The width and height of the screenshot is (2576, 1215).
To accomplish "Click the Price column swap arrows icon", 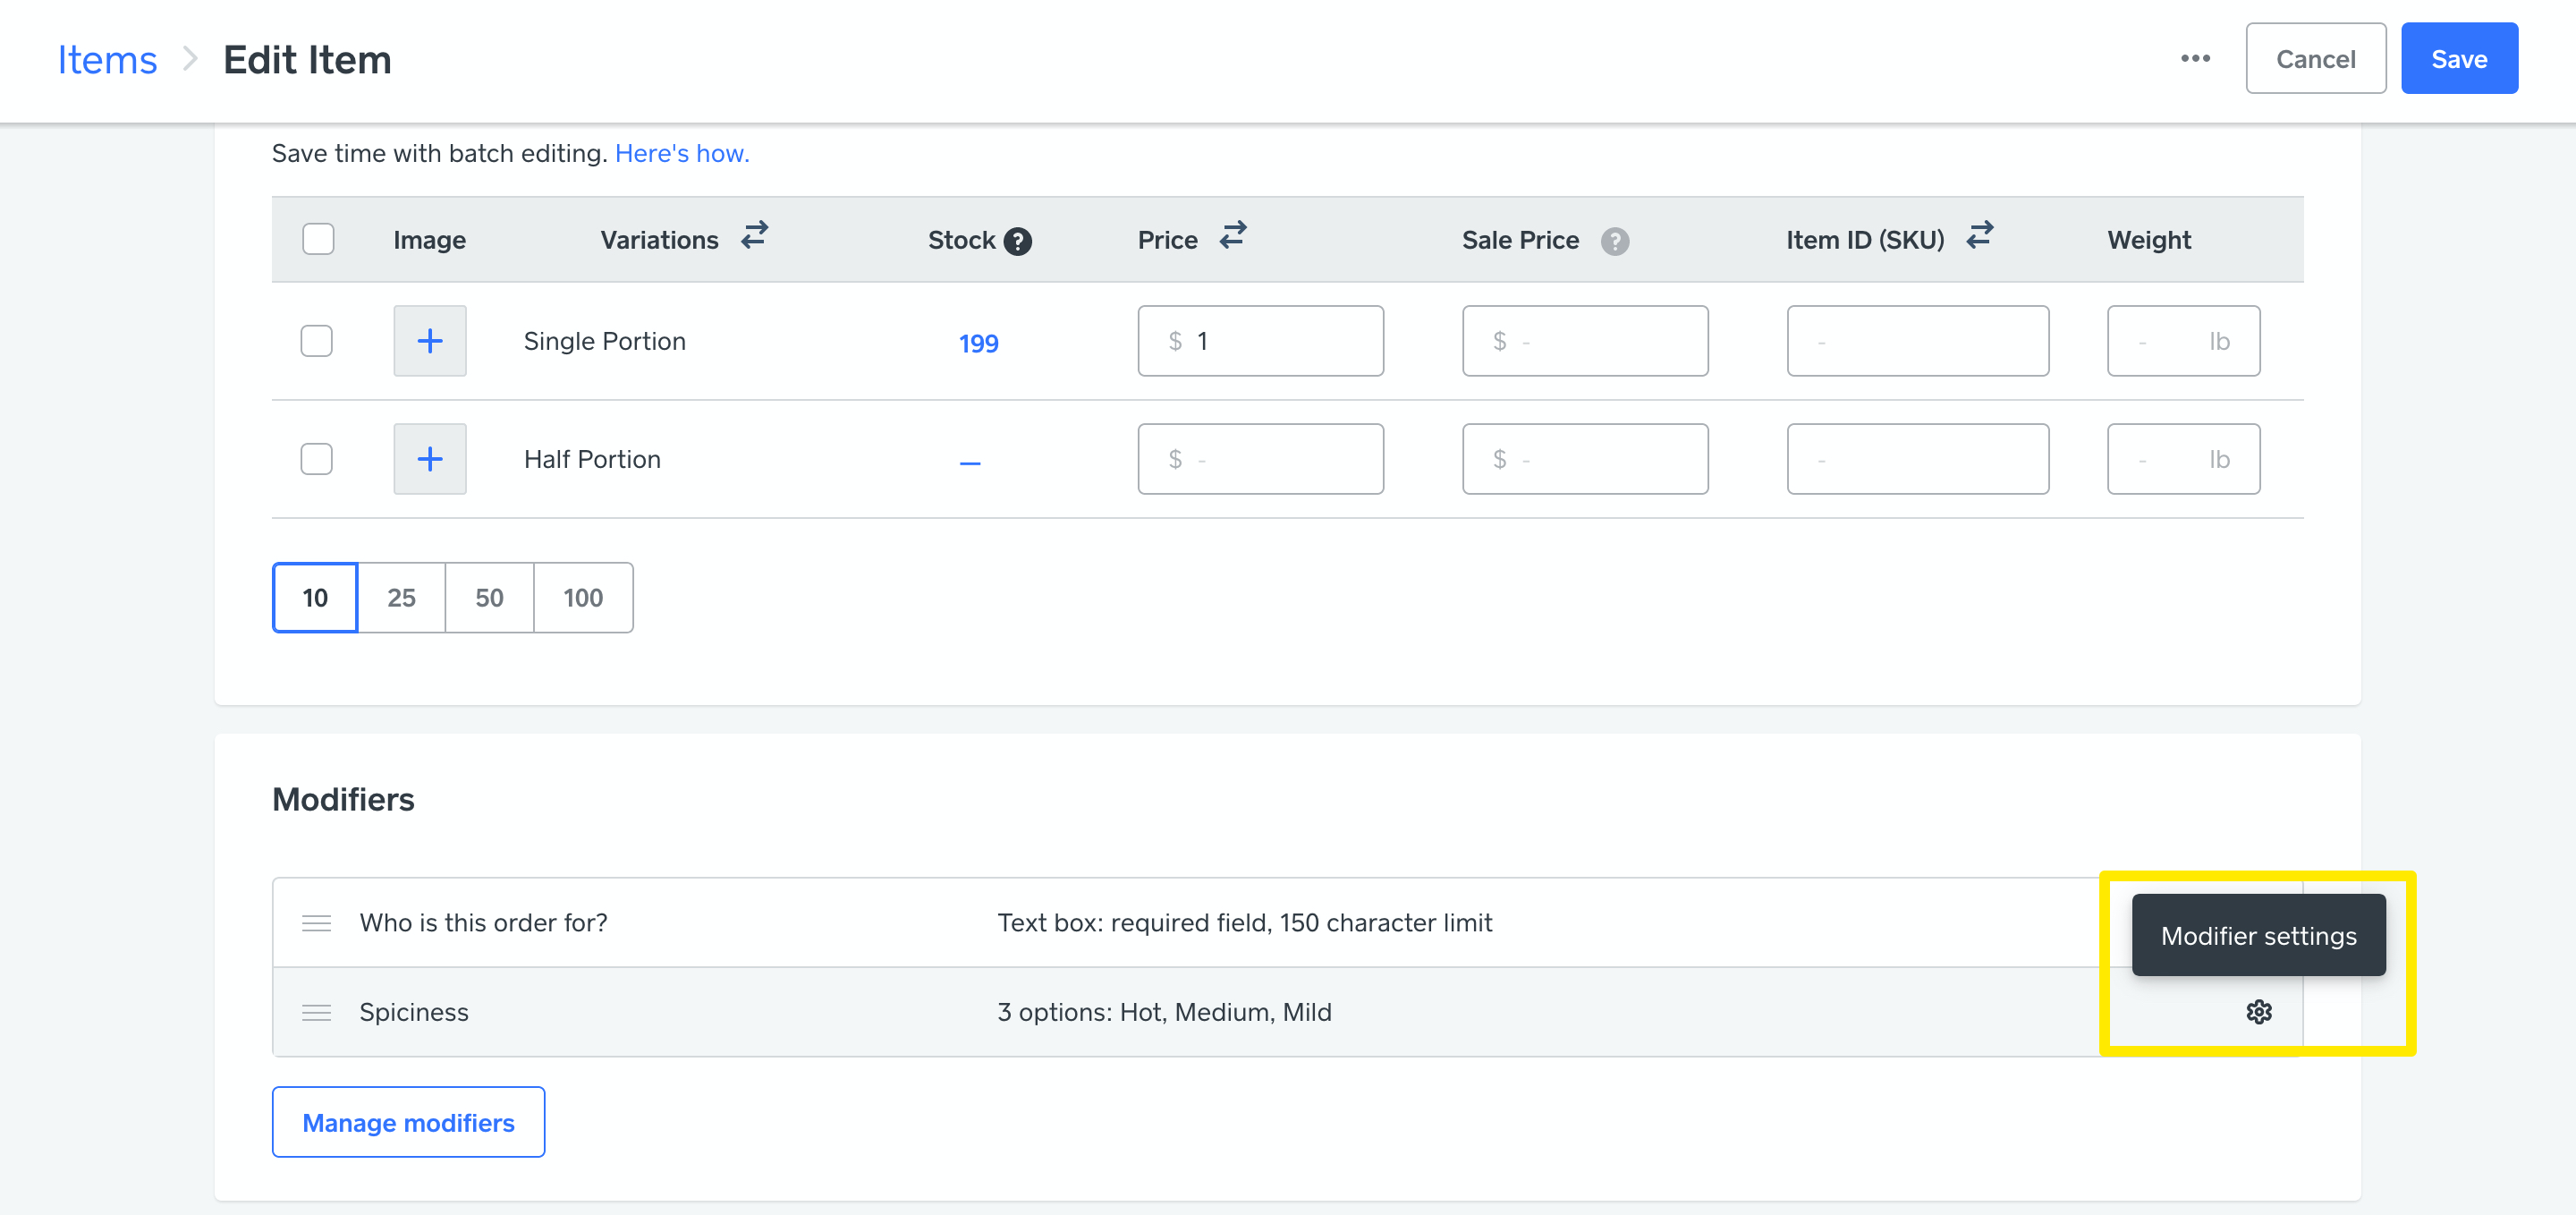I will coord(1233,236).
